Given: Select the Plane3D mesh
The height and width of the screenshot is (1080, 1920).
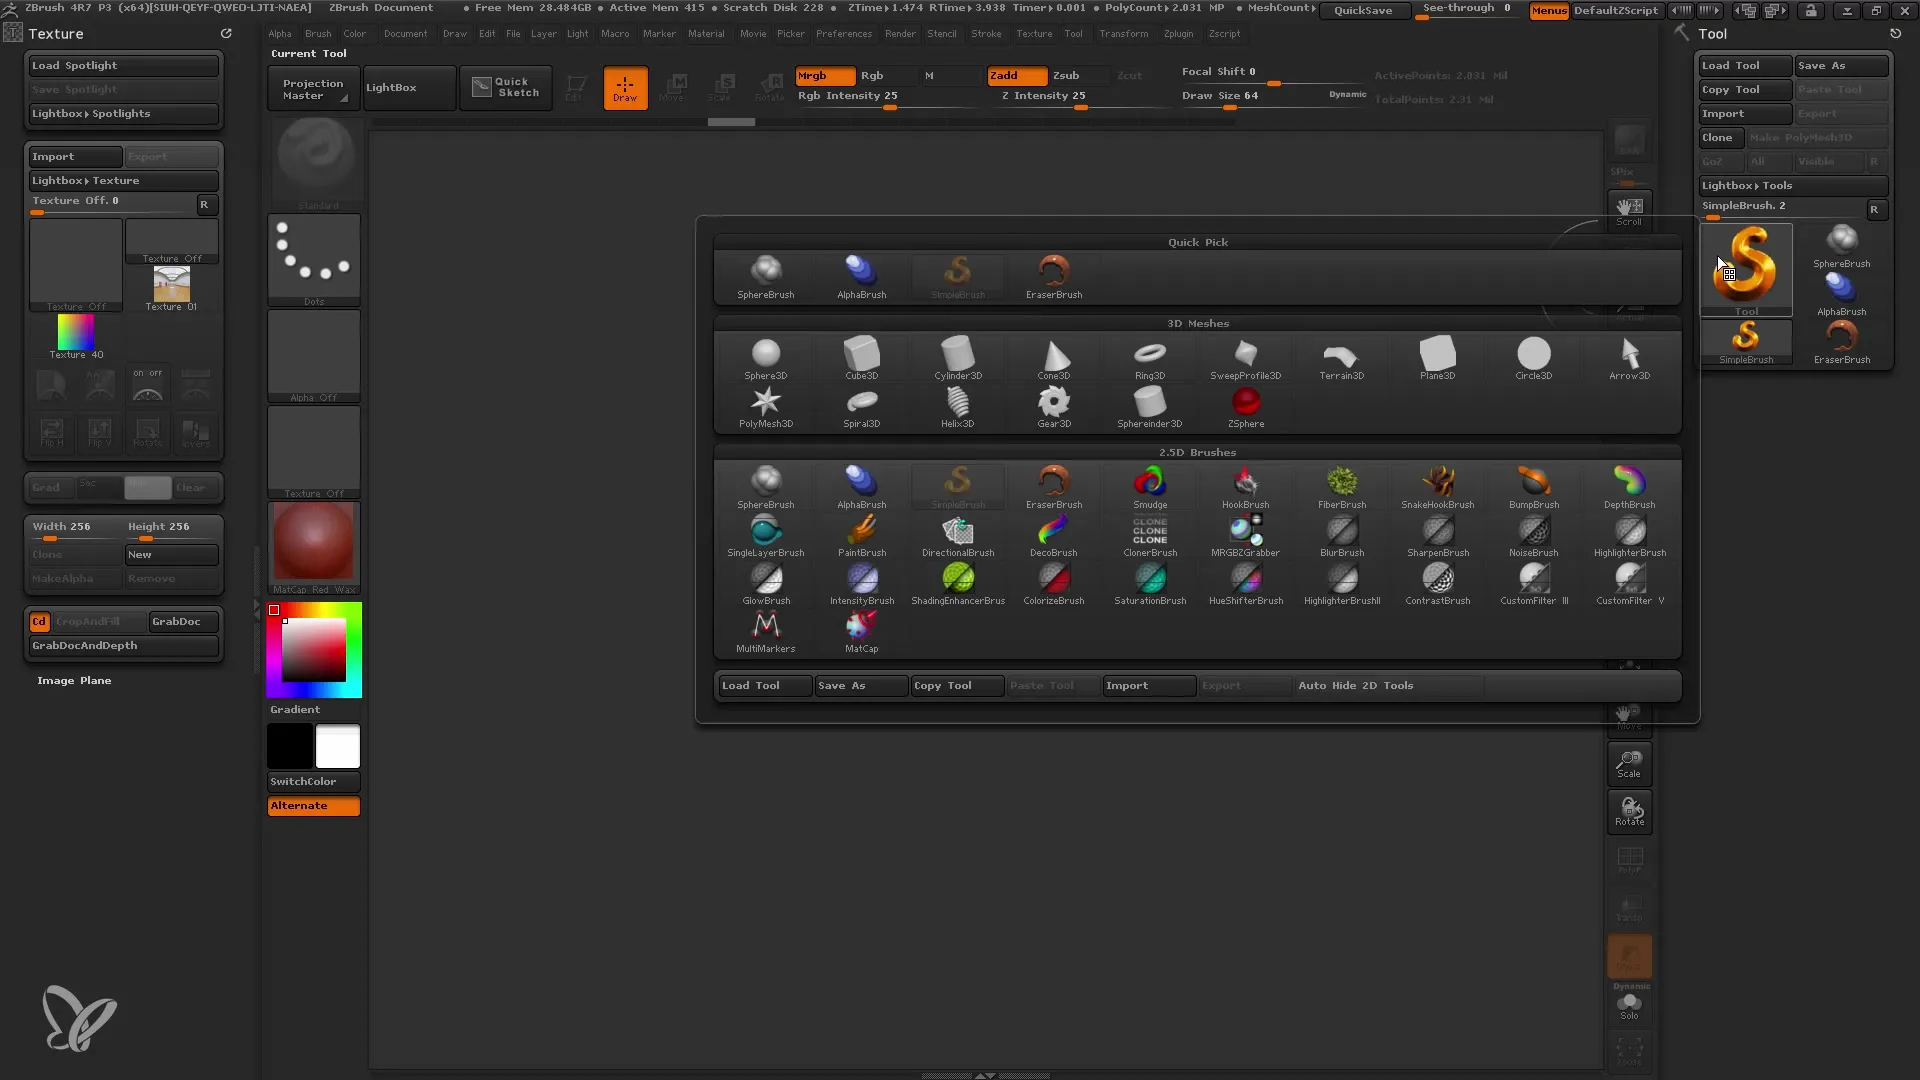Looking at the screenshot, I should (x=1437, y=359).
